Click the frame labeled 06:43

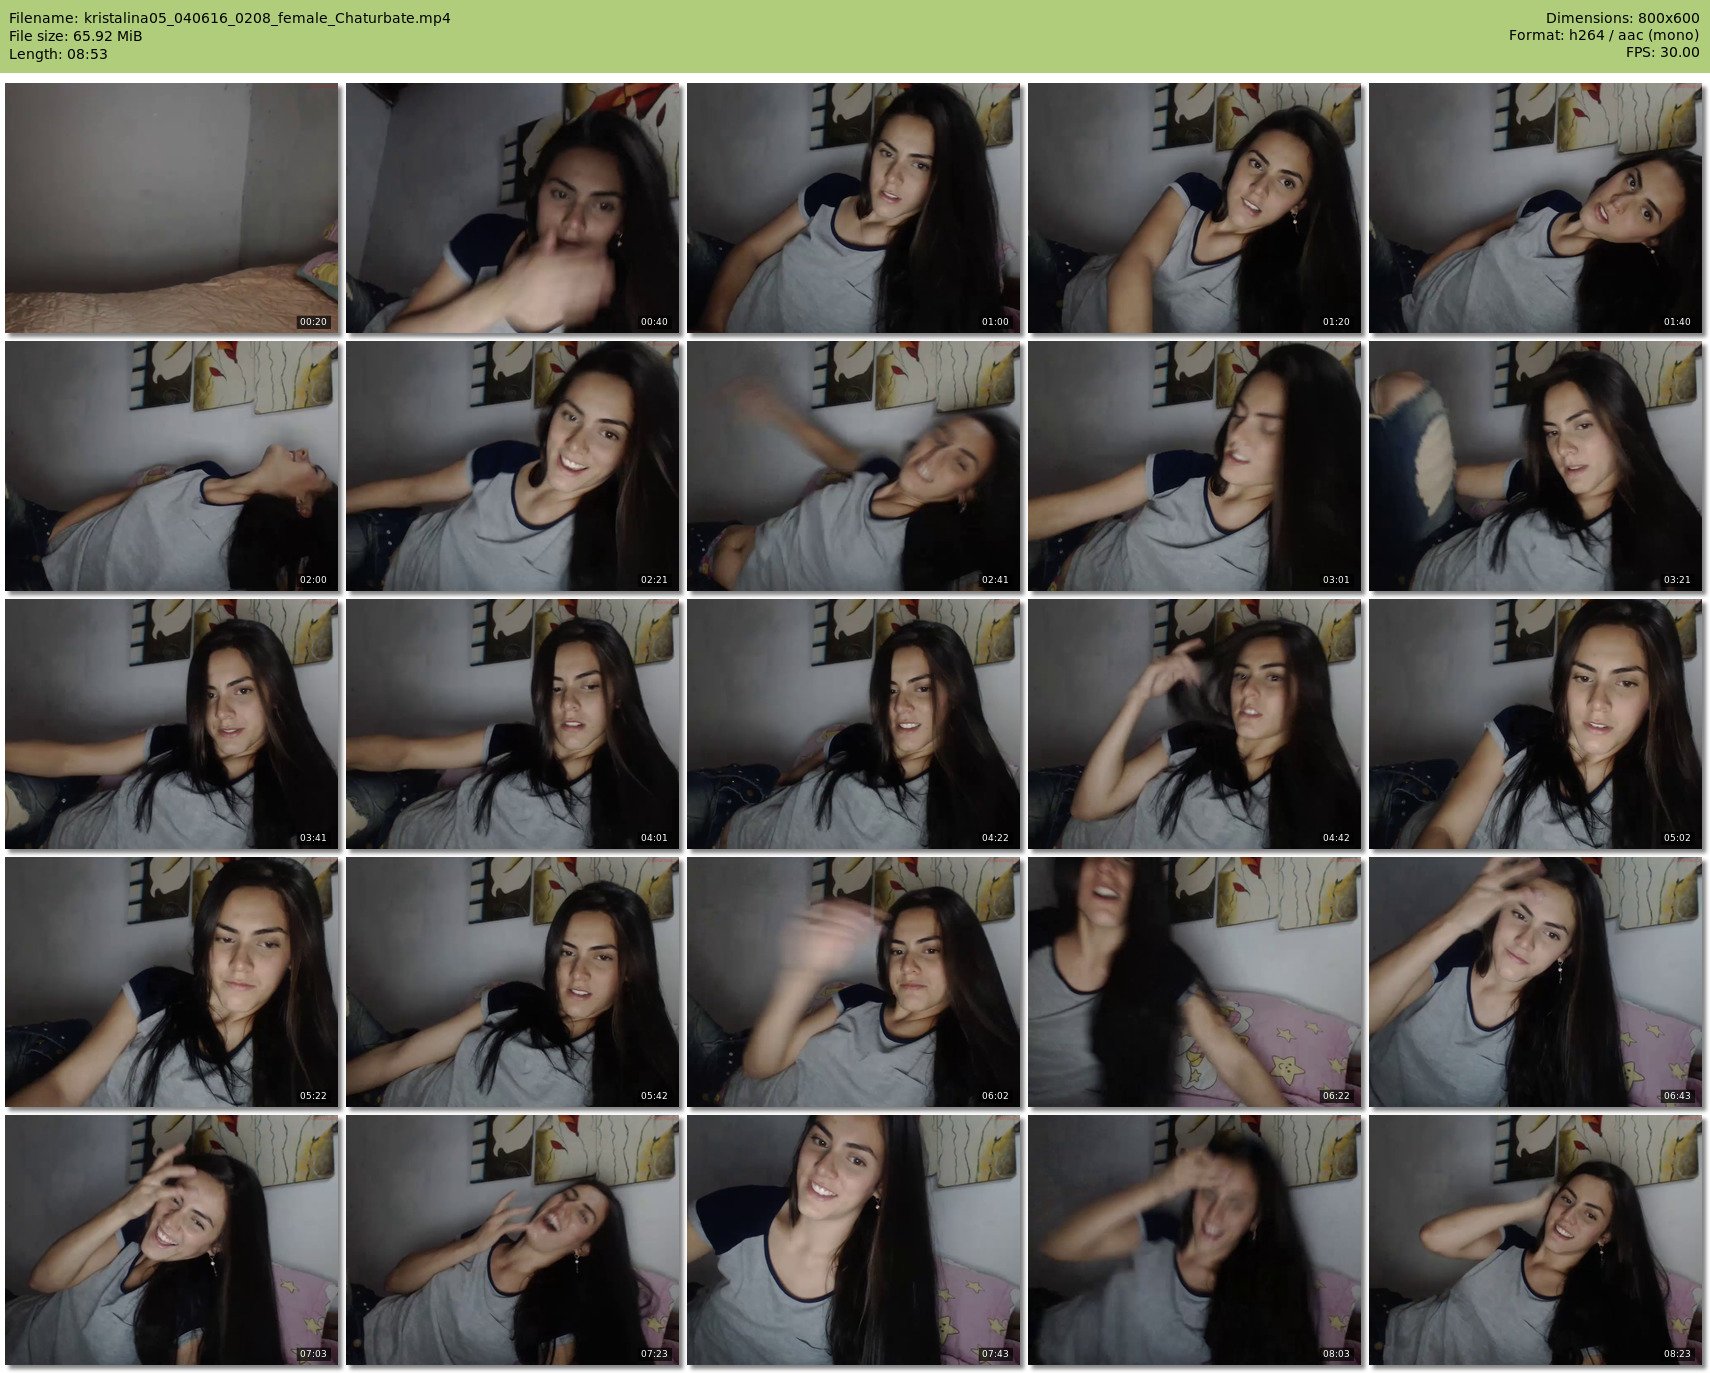pyautogui.click(x=1535, y=982)
